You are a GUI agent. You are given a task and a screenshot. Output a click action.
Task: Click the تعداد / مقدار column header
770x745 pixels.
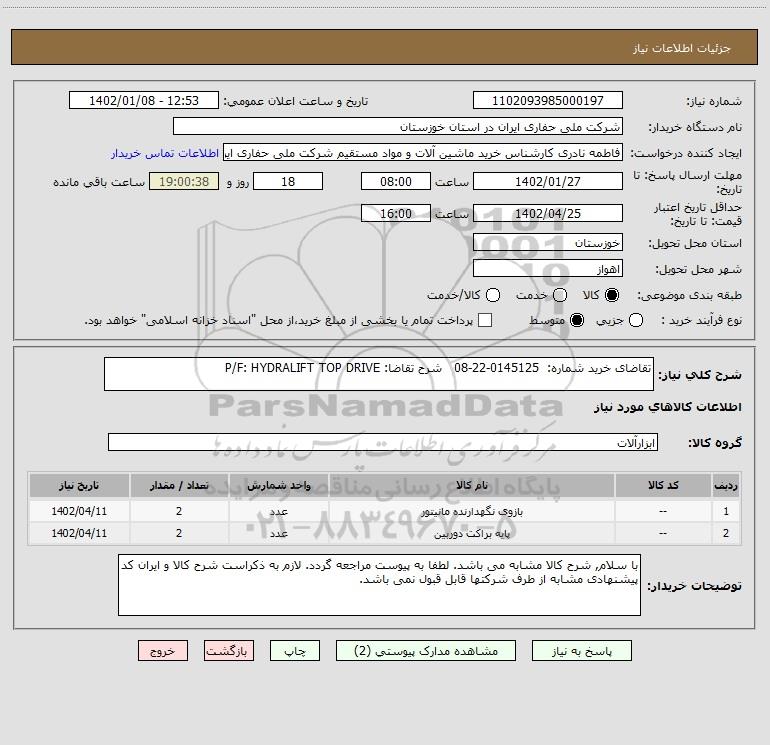coord(179,485)
